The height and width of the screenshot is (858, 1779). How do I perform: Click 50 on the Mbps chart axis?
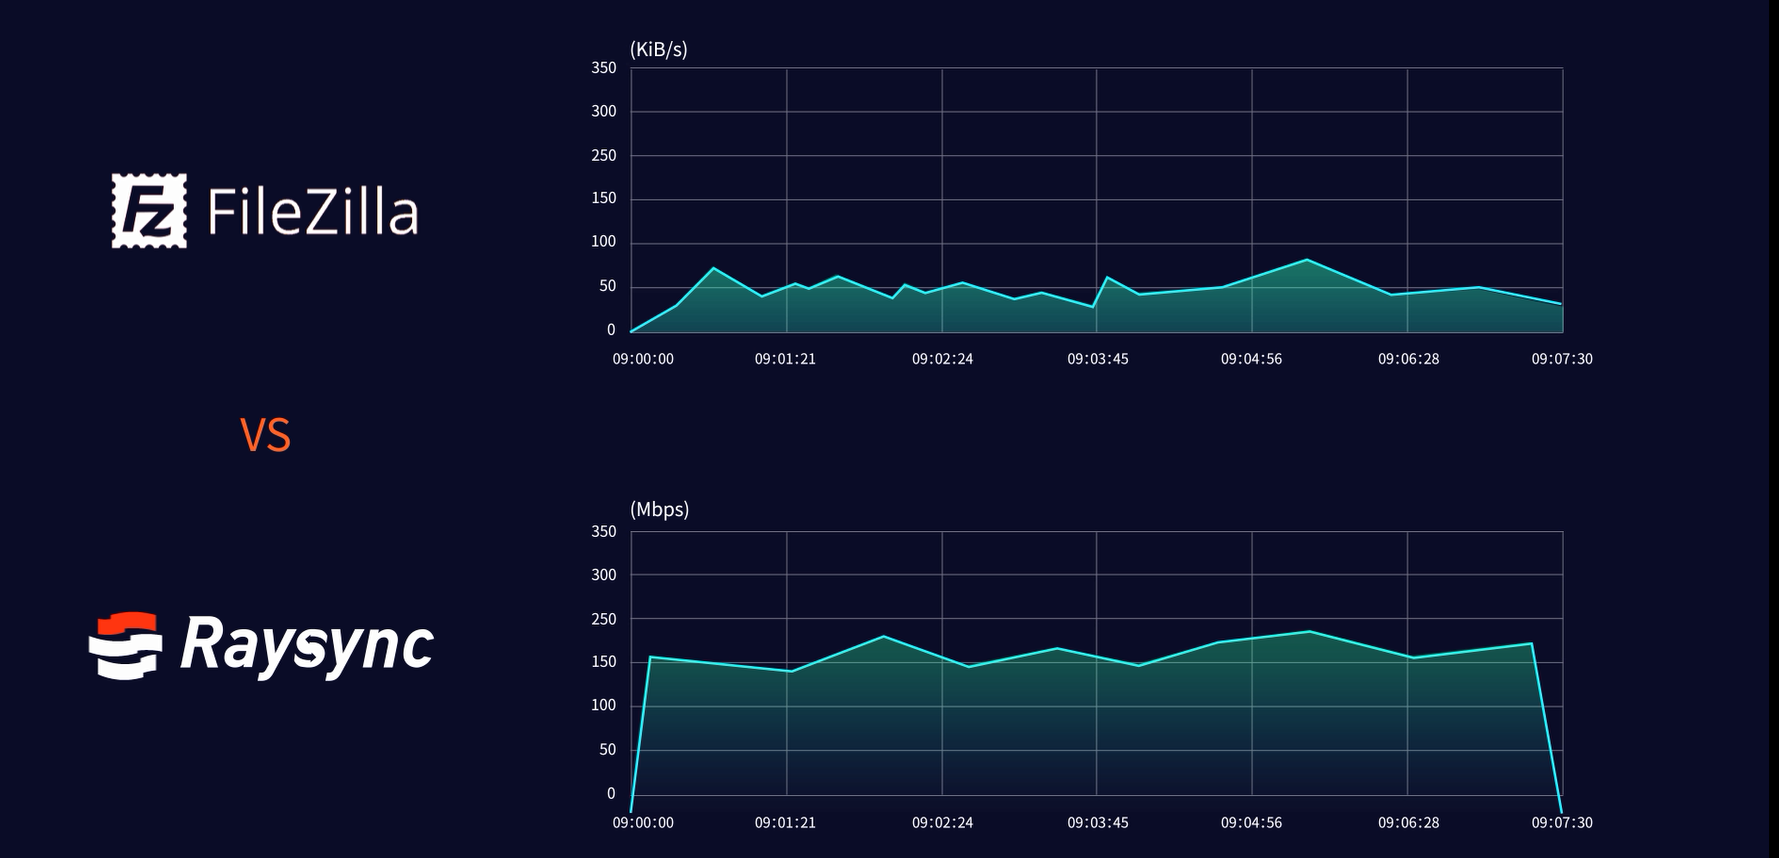point(608,750)
